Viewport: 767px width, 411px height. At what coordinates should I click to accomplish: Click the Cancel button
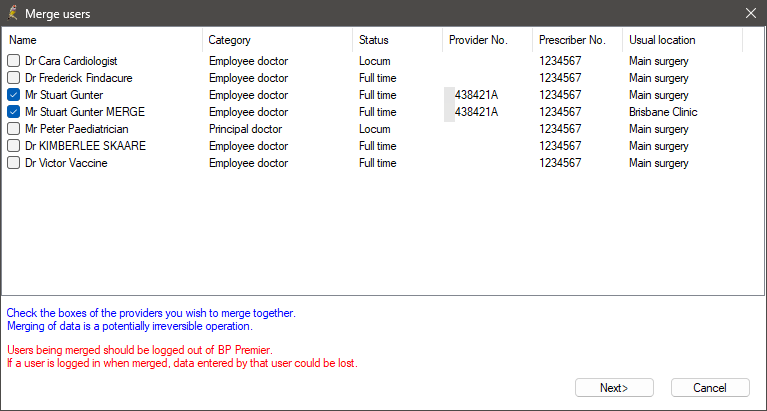[x=710, y=388]
